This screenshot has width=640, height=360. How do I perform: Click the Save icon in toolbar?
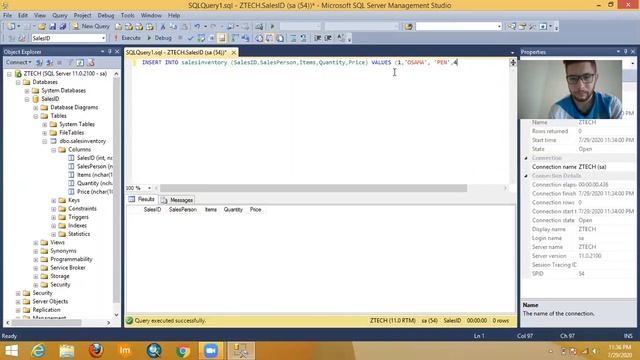tap(53, 27)
